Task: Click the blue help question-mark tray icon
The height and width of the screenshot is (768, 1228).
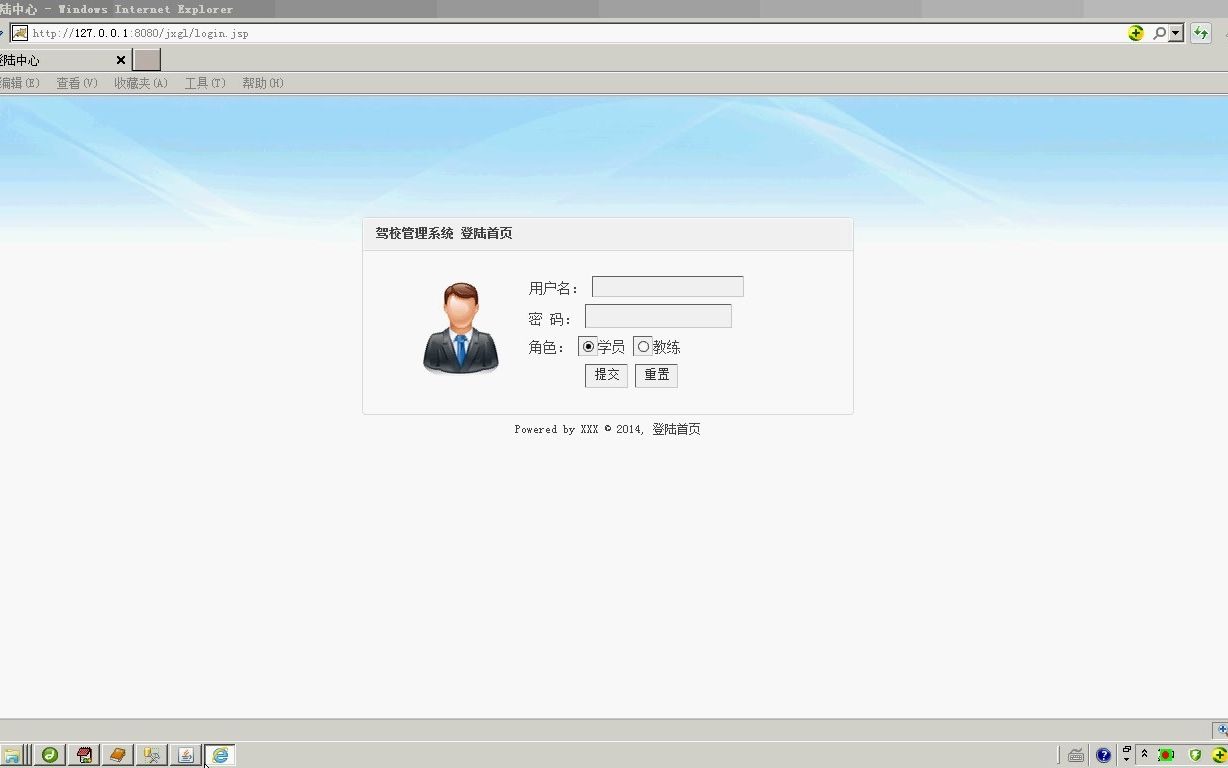Action: click(x=1103, y=754)
